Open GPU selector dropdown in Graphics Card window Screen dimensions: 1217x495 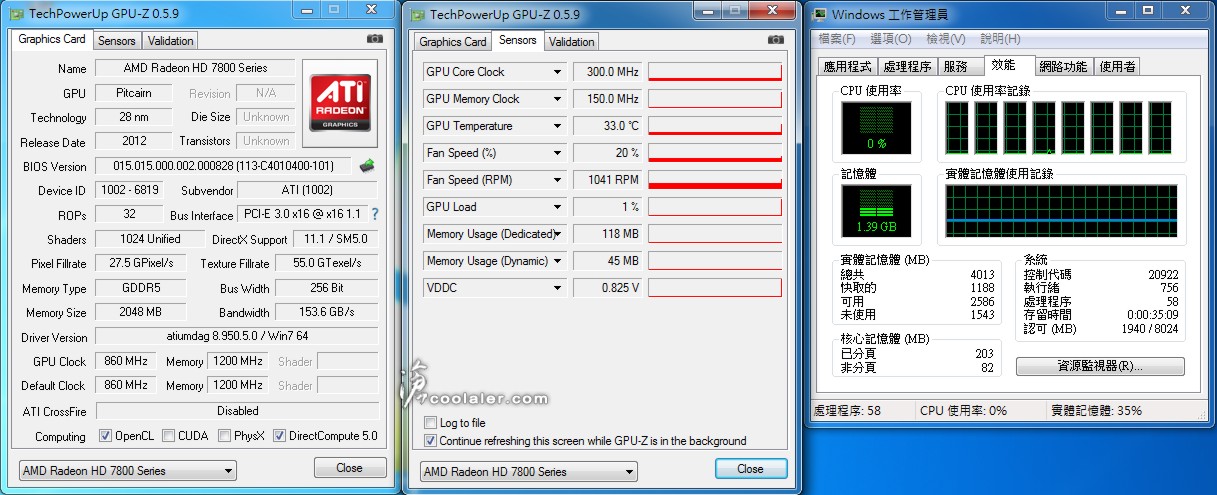(x=128, y=470)
